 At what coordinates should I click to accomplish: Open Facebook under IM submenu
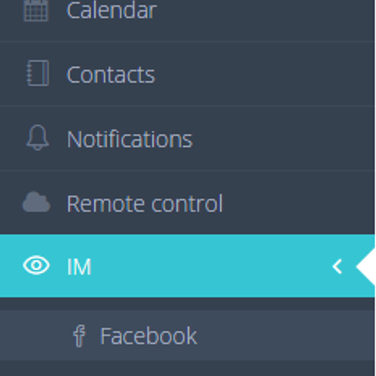click(187, 335)
